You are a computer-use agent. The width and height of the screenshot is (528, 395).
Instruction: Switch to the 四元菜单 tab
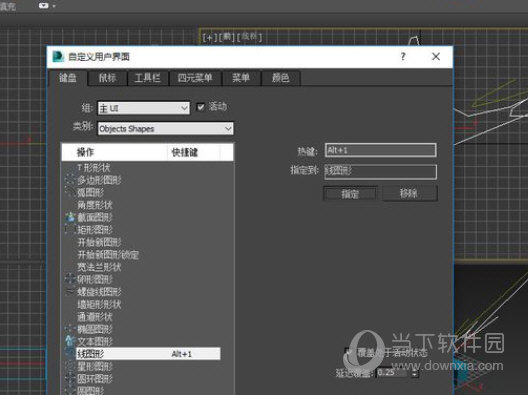195,78
